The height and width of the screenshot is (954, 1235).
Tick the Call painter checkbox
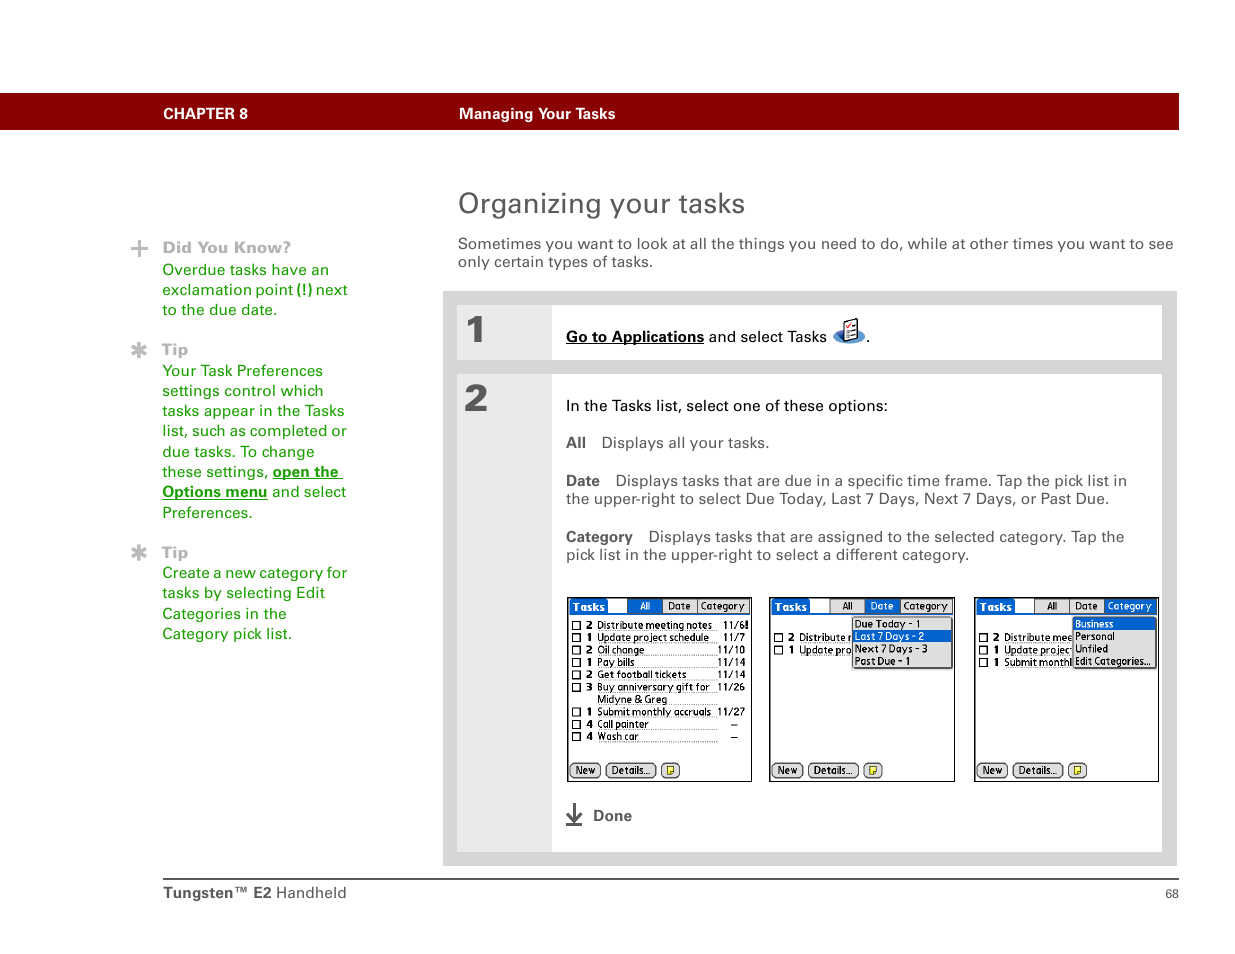coord(576,724)
